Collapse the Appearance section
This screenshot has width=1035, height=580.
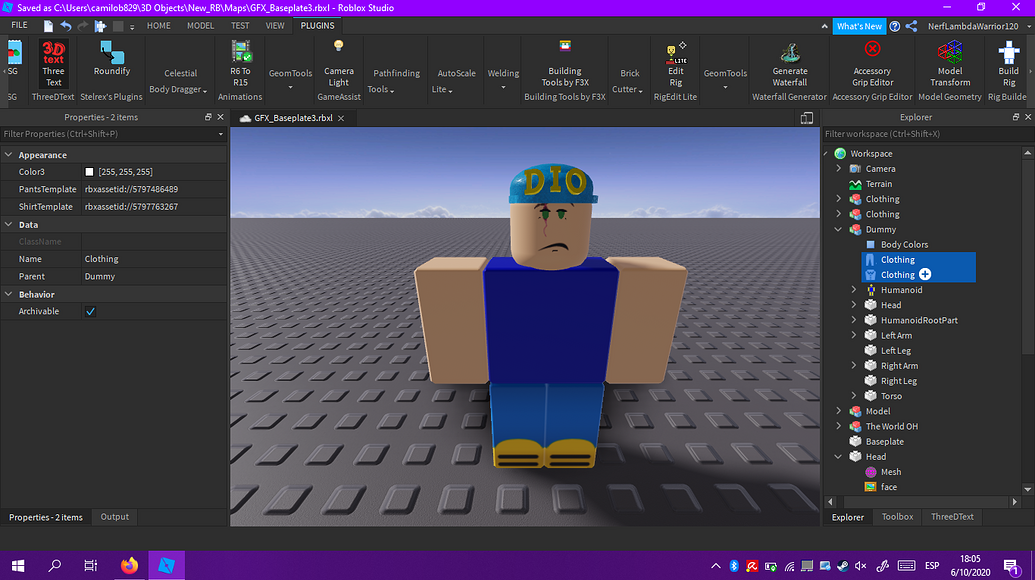pyautogui.click(x=9, y=154)
